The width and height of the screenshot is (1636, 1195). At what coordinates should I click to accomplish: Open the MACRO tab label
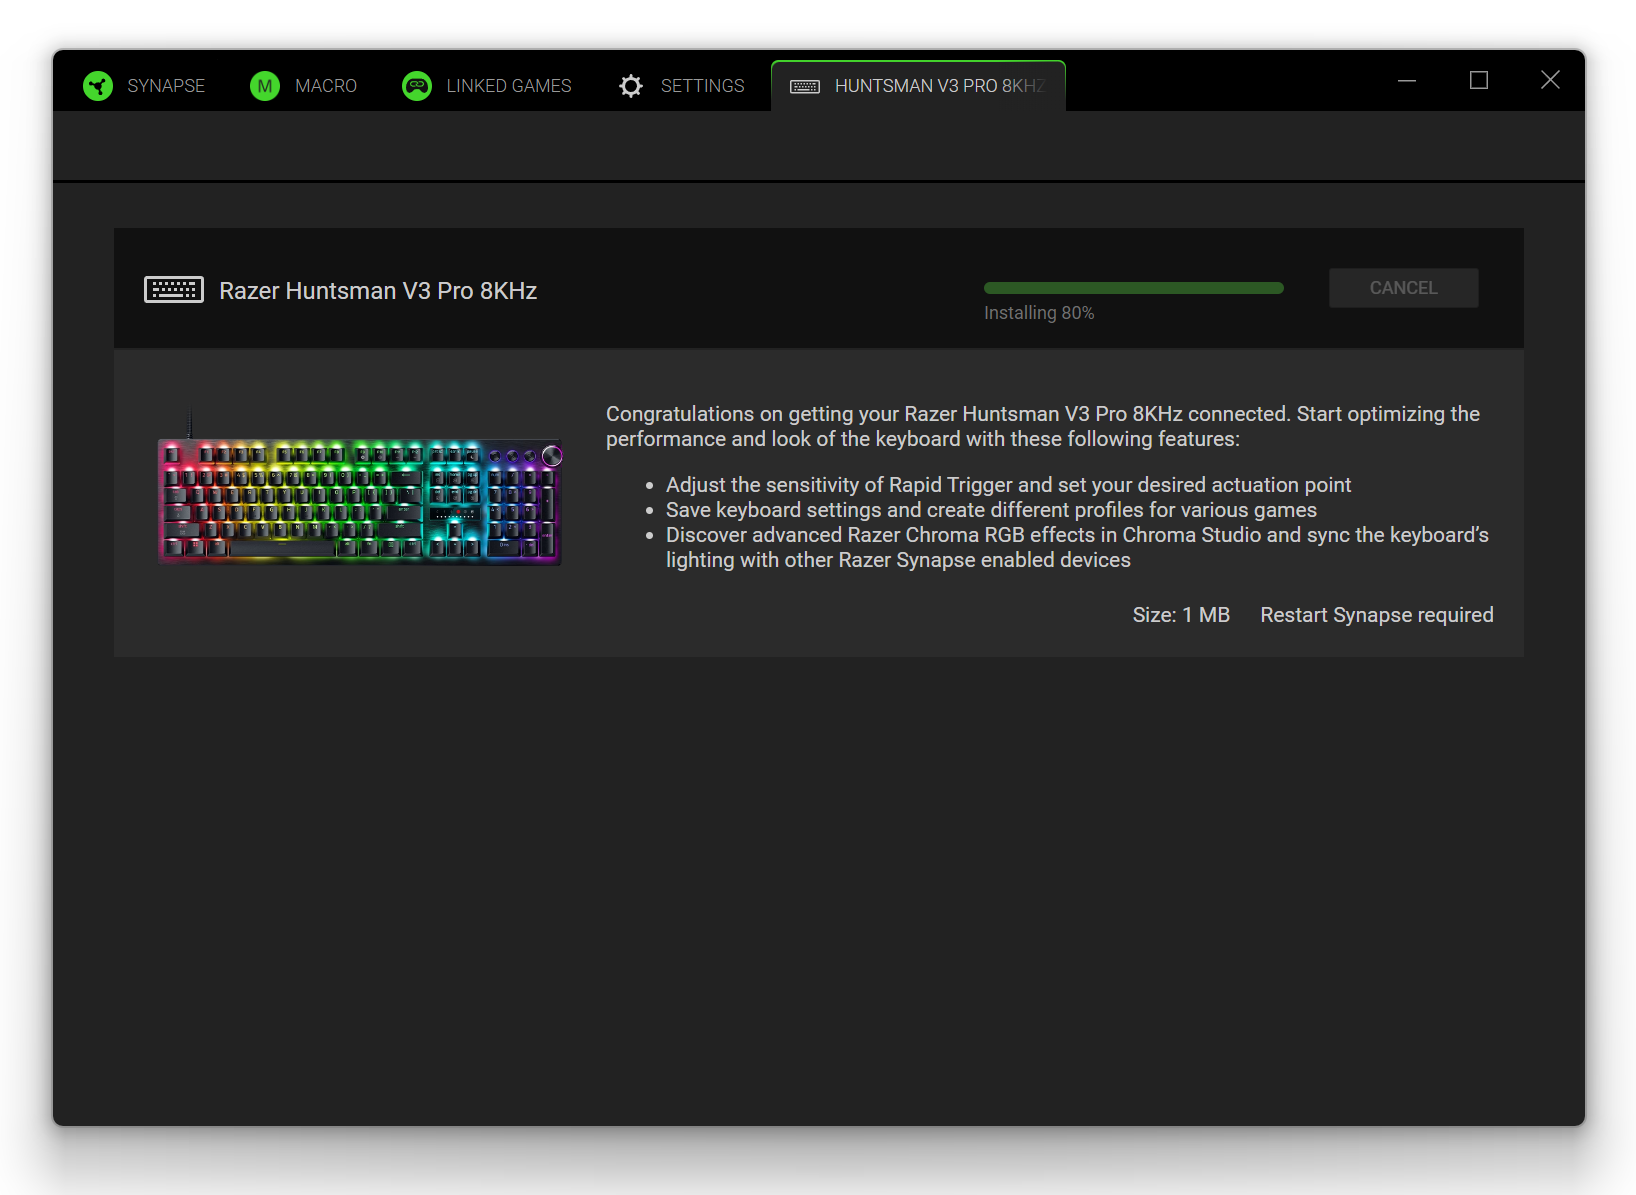pyautogui.click(x=326, y=86)
